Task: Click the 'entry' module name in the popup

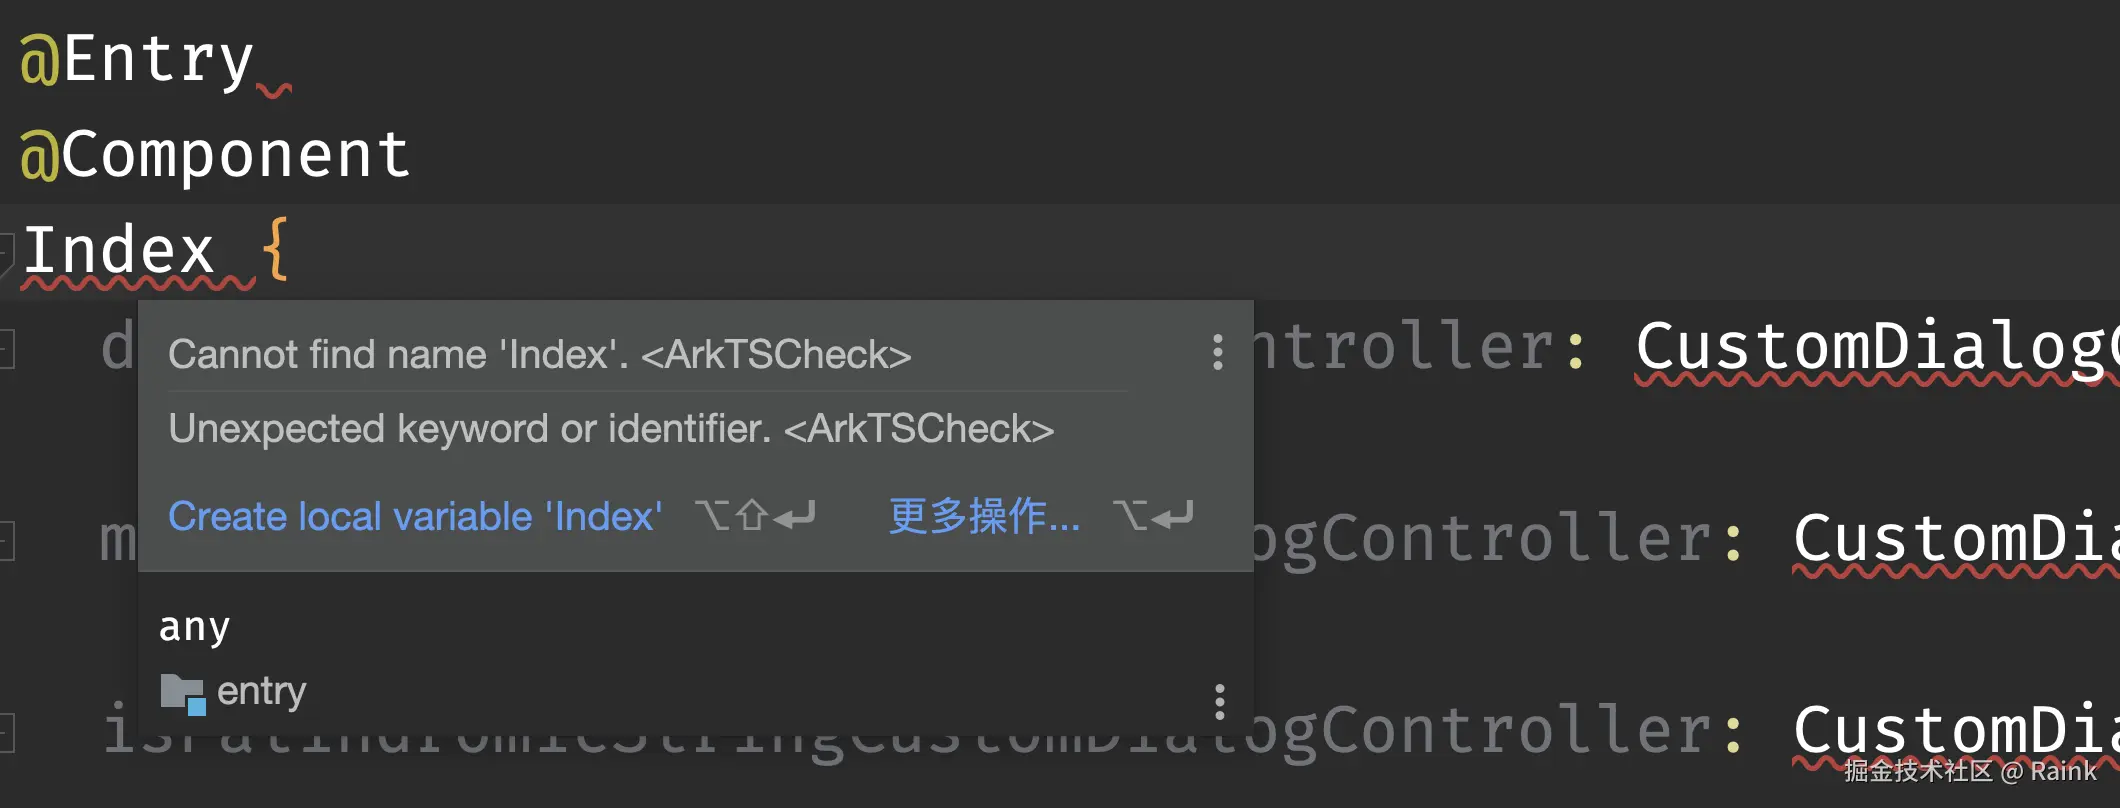Action: click(x=262, y=691)
